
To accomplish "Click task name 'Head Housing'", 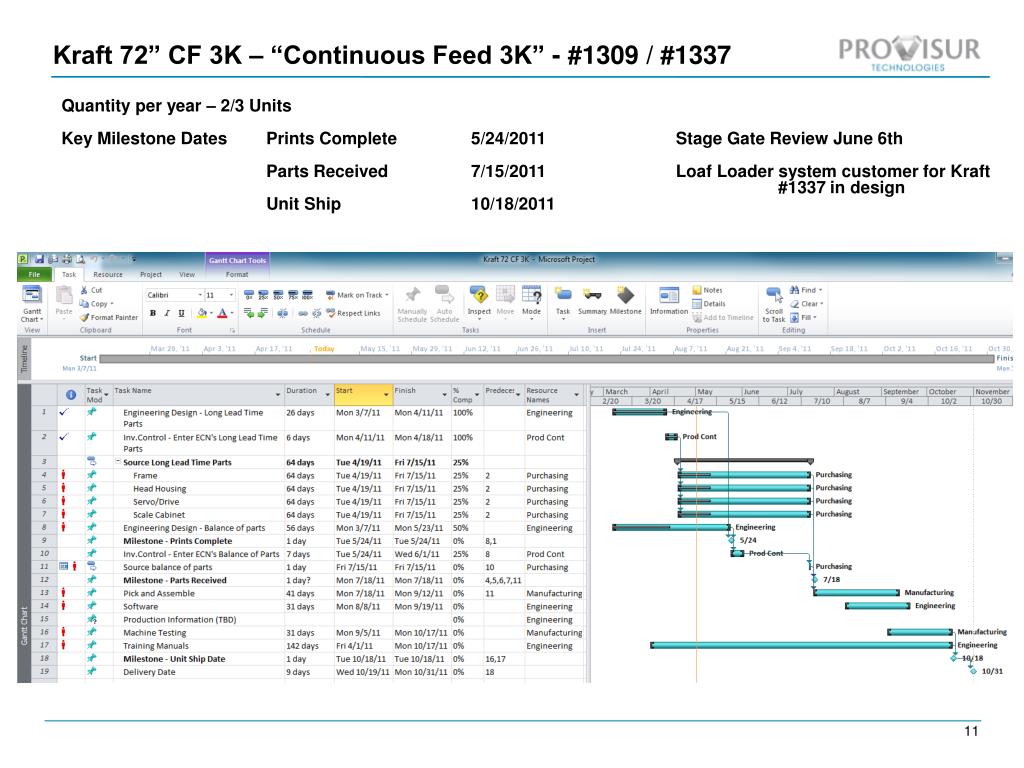I will tap(159, 488).
